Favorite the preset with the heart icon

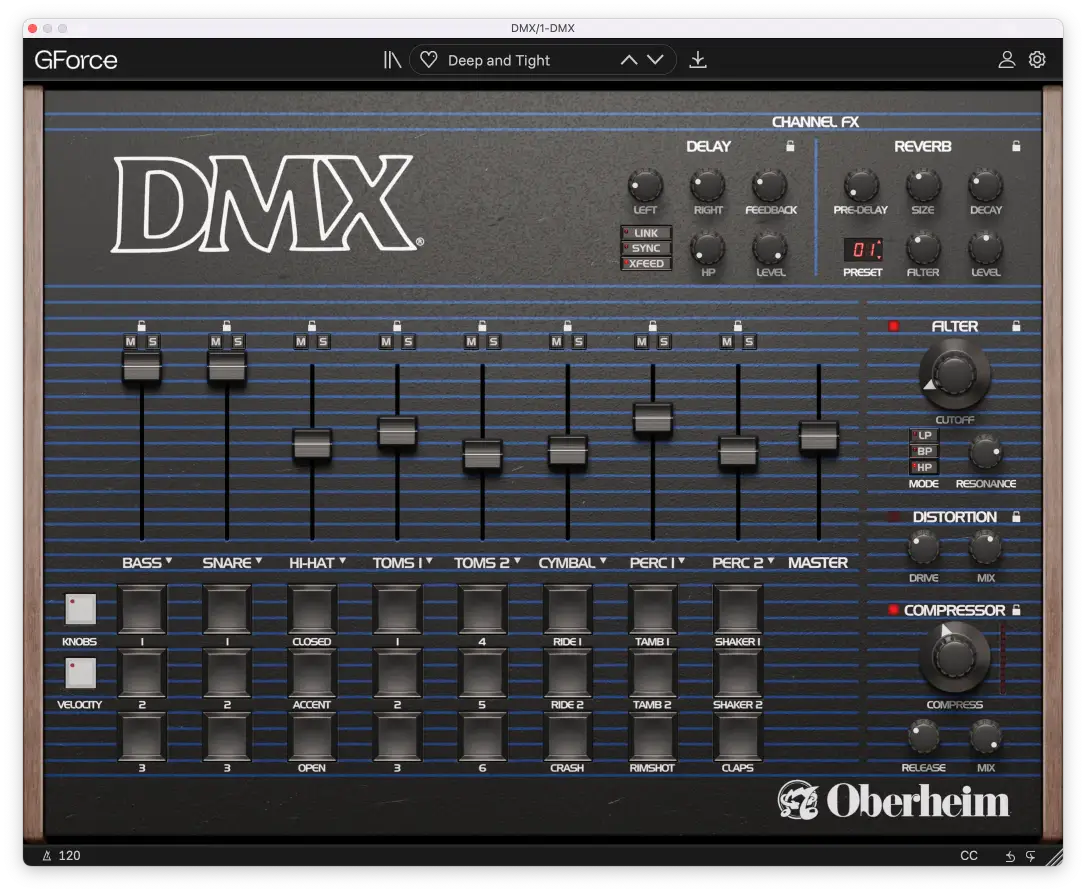(429, 60)
